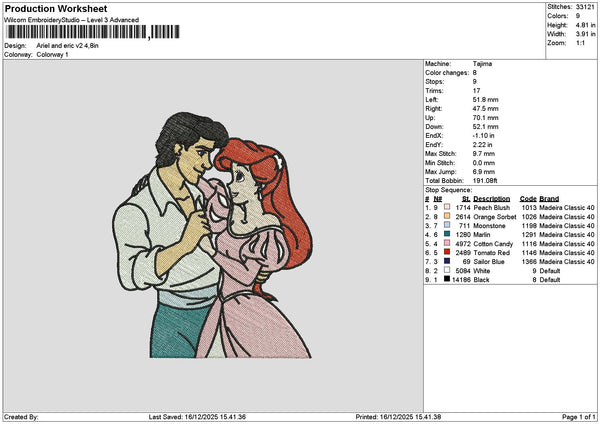600x424 pixels.
Task: Click the stitch count 5084 for White
Action: click(463, 271)
